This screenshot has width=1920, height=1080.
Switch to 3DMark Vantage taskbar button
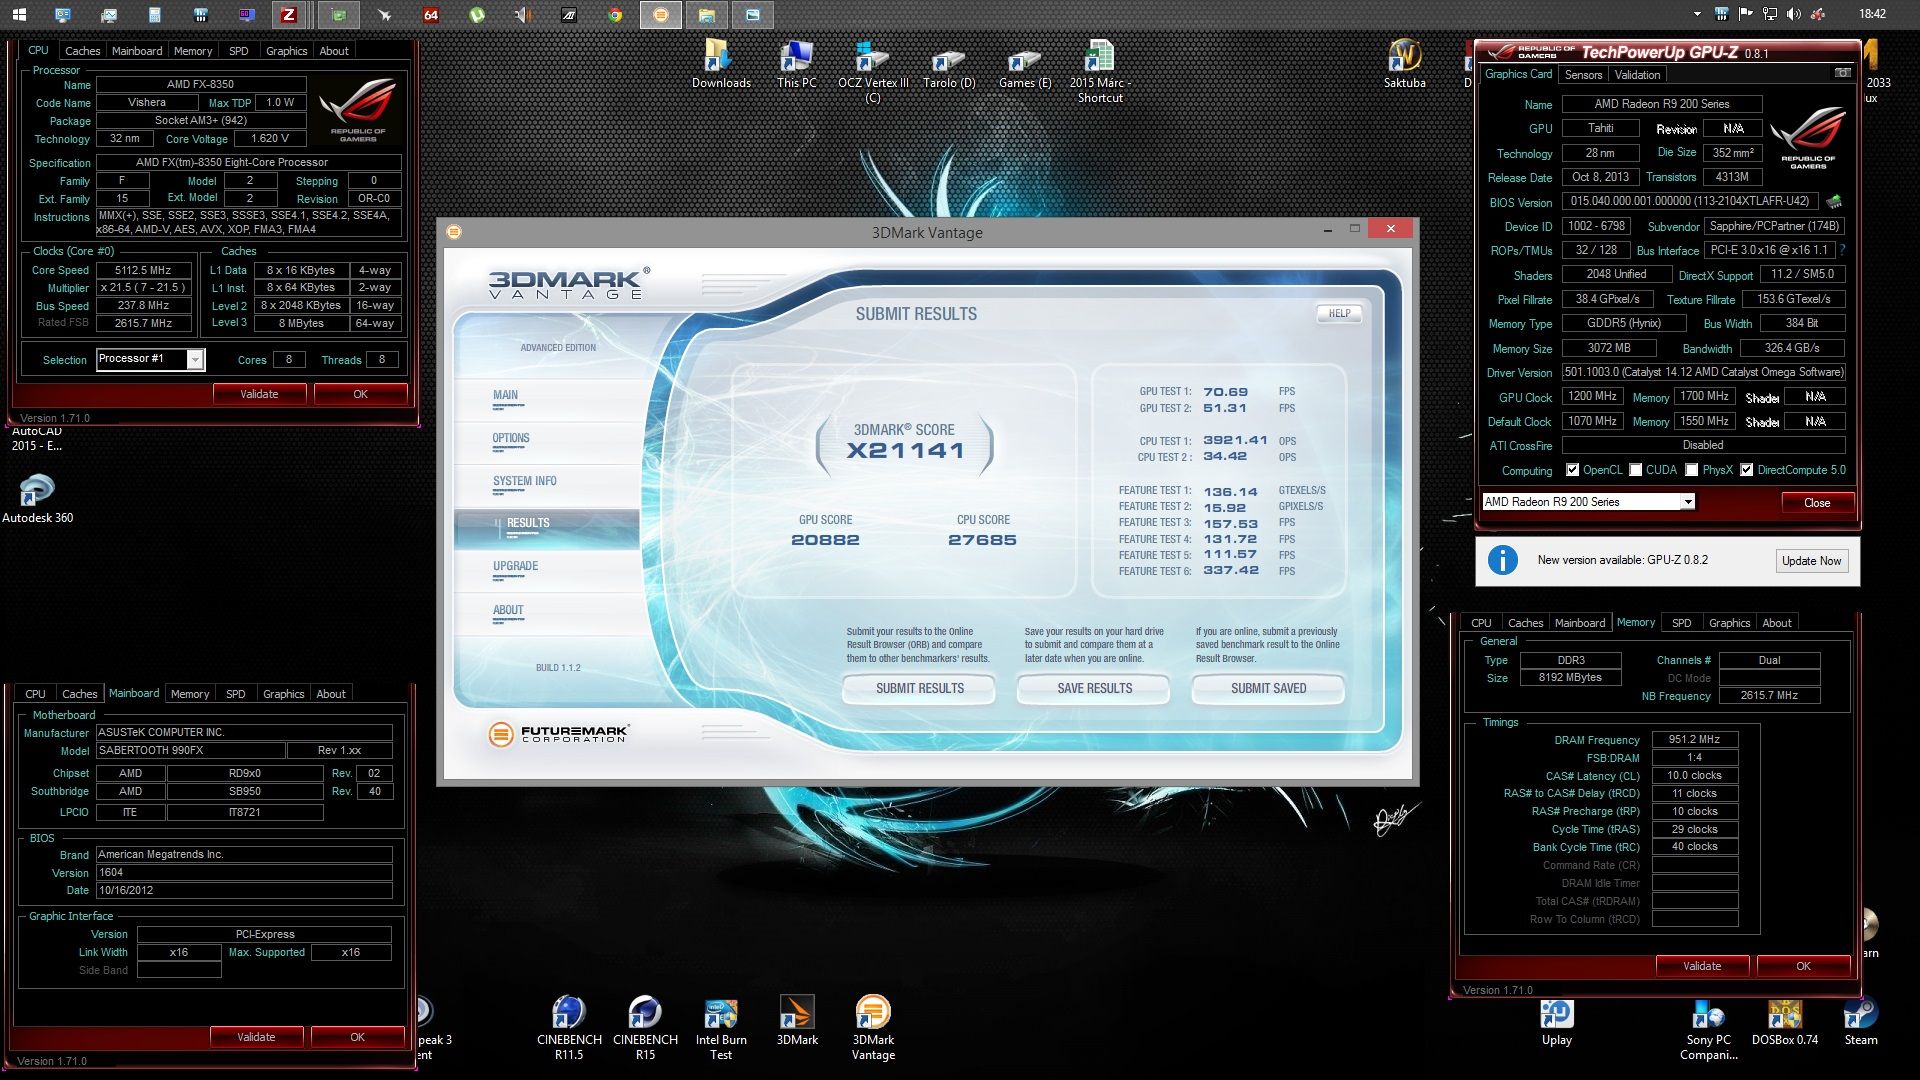pos(661,14)
